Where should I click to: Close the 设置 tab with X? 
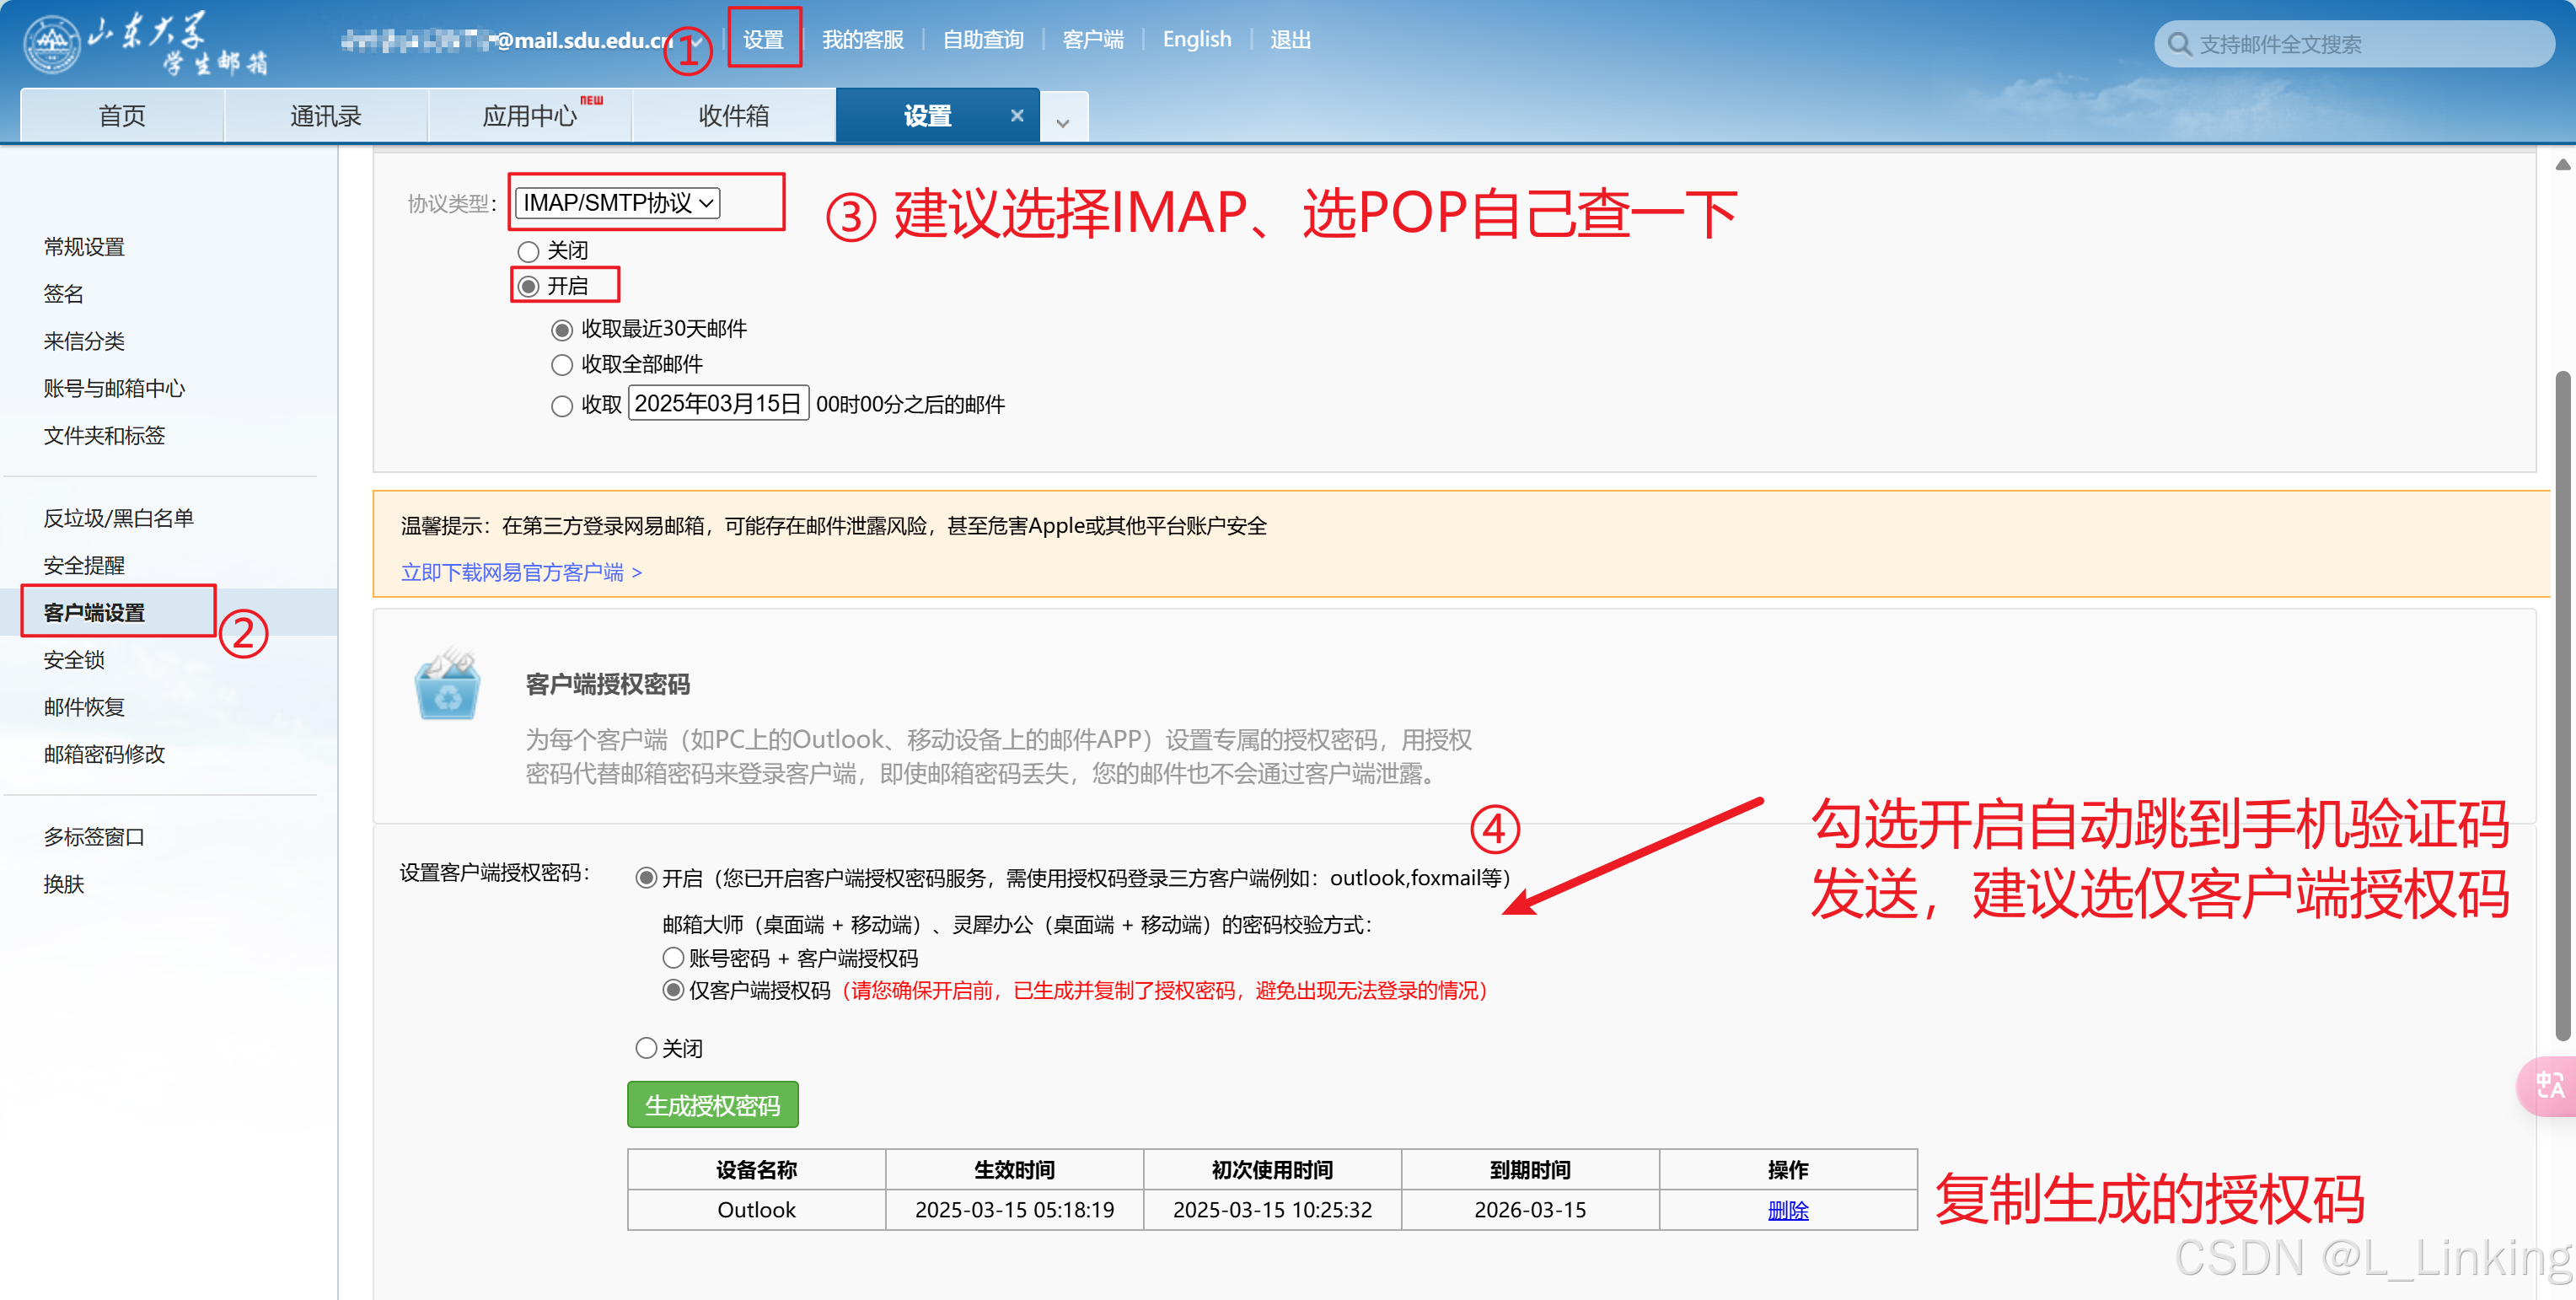click(x=1017, y=116)
